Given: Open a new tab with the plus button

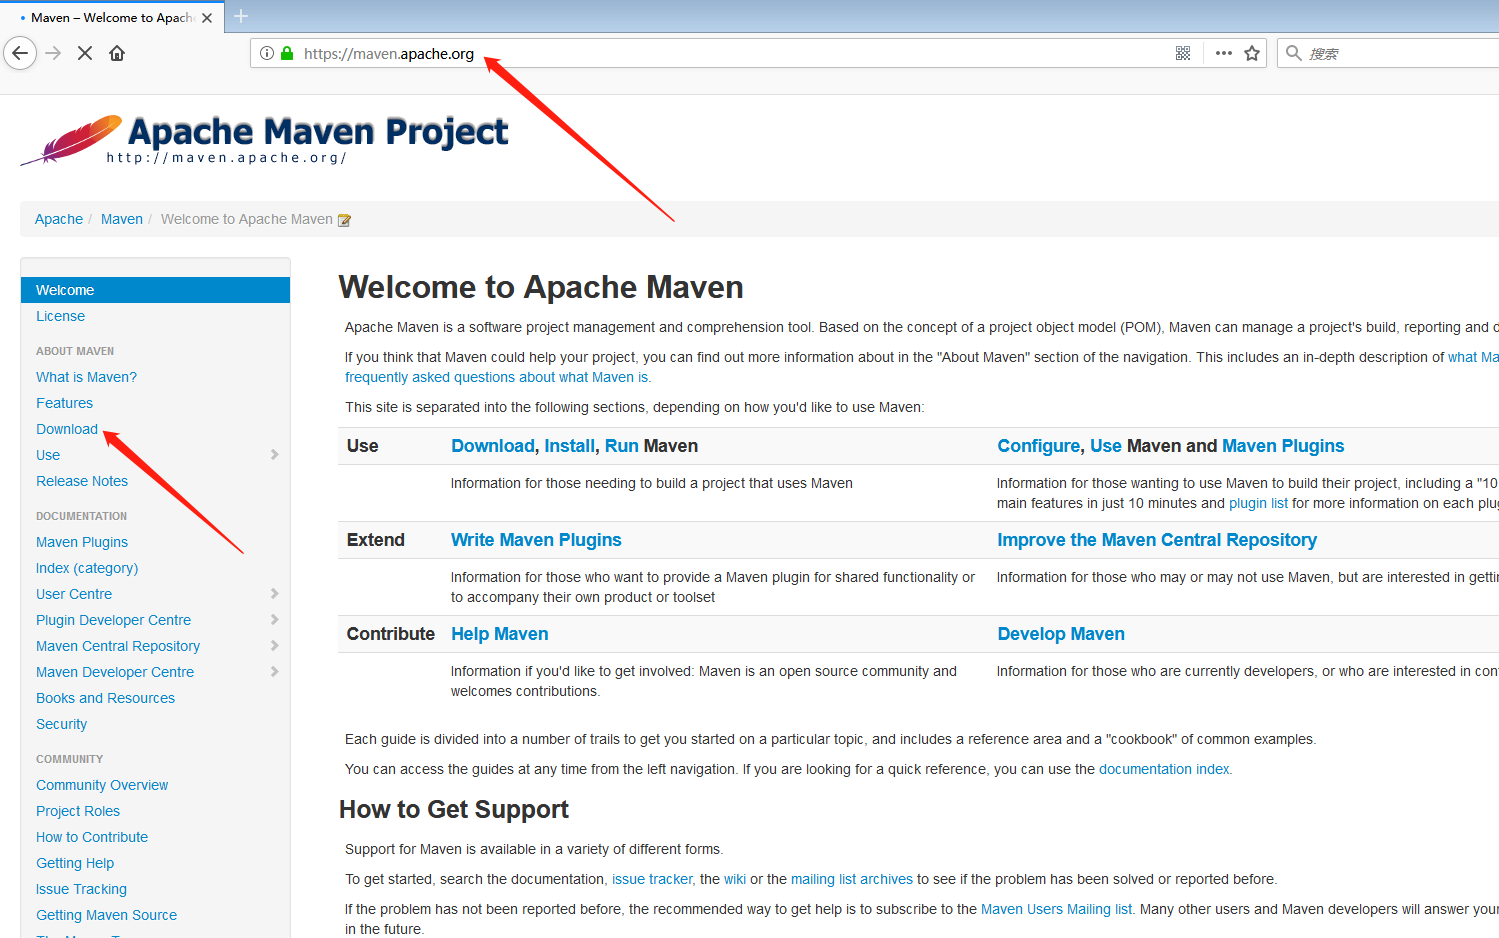Looking at the screenshot, I should [x=241, y=16].
